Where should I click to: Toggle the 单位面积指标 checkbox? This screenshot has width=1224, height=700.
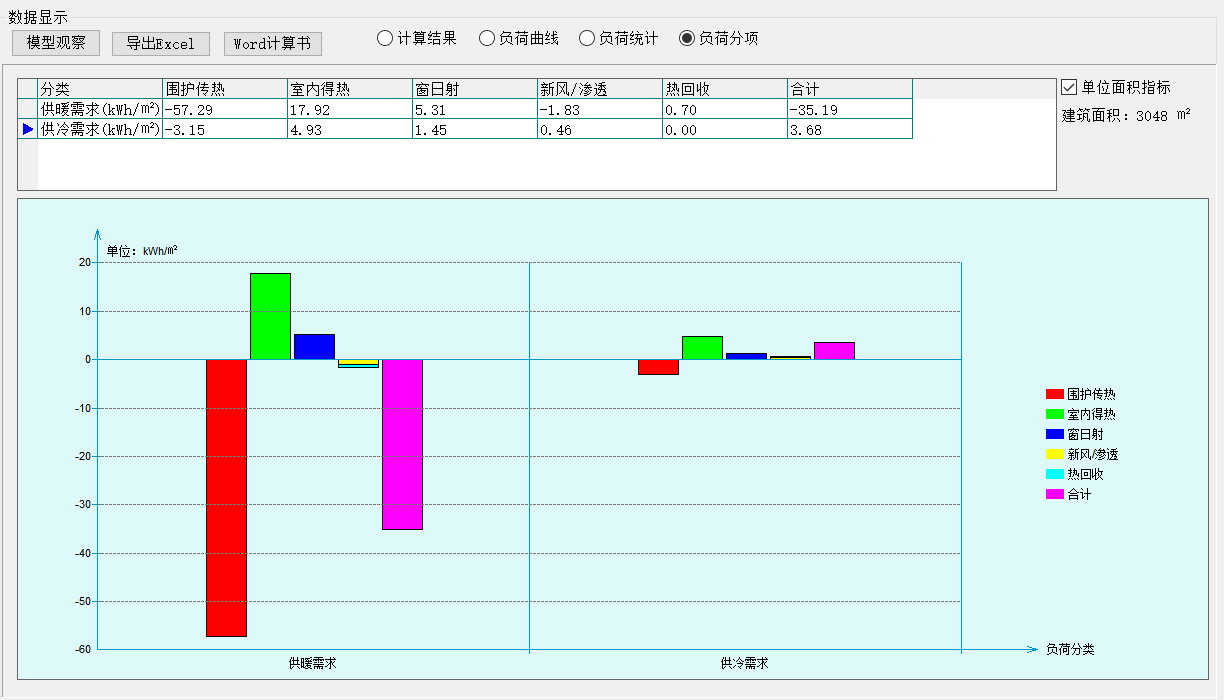[x=1069, y=87]
